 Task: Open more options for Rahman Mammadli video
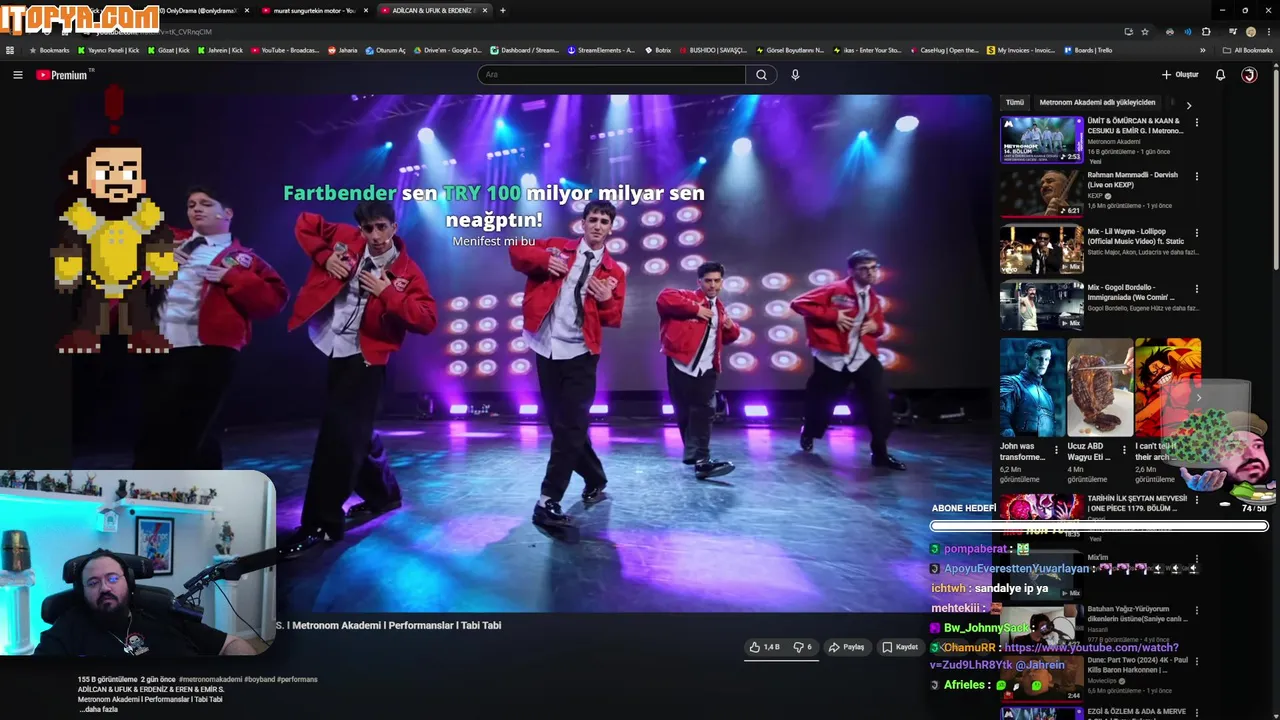pyautogui.click(x=1197, y=177)
